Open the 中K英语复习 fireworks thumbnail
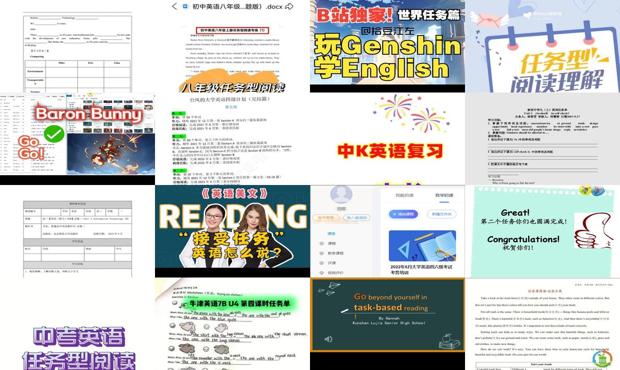The height and width of the screenshot is (370, 620). pos(388,139)
